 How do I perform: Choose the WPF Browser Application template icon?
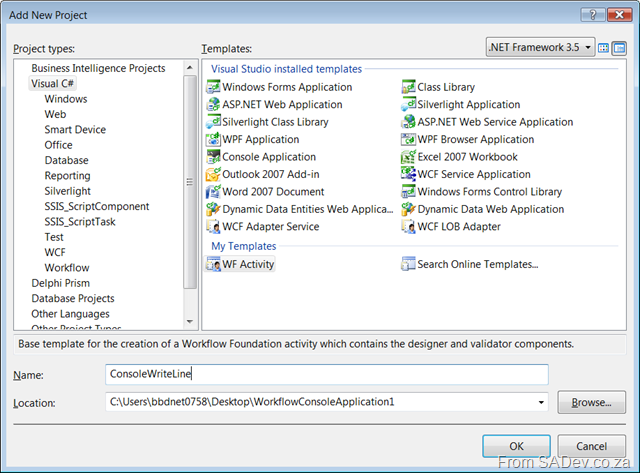[408, 140]
